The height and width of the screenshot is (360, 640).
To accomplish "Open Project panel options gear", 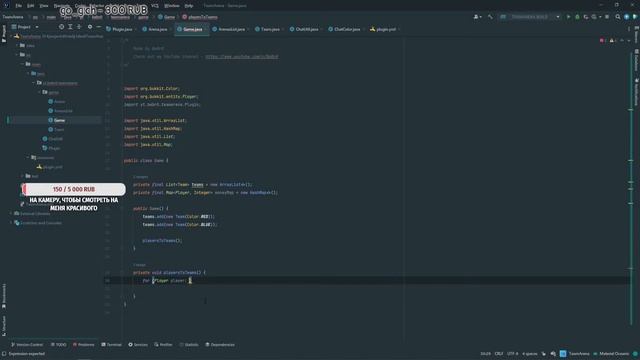I will coord(90,27).
